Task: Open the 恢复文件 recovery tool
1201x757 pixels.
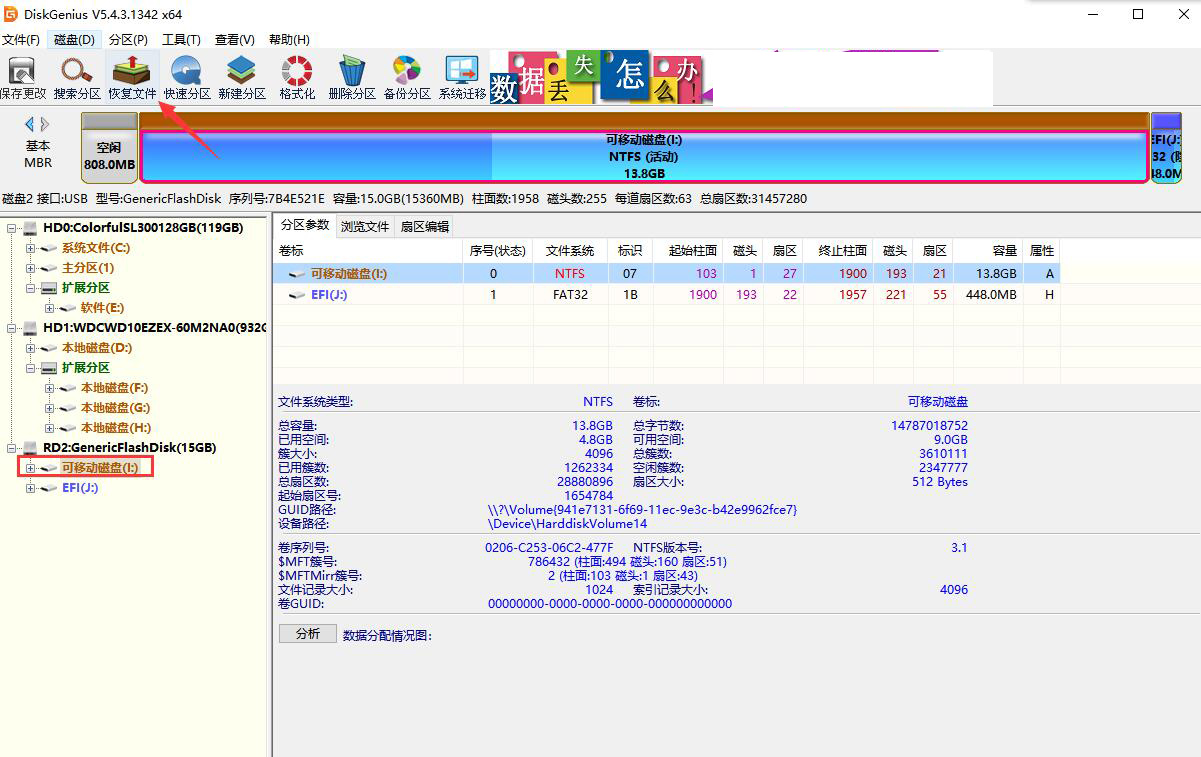Action: coord(130,75)
